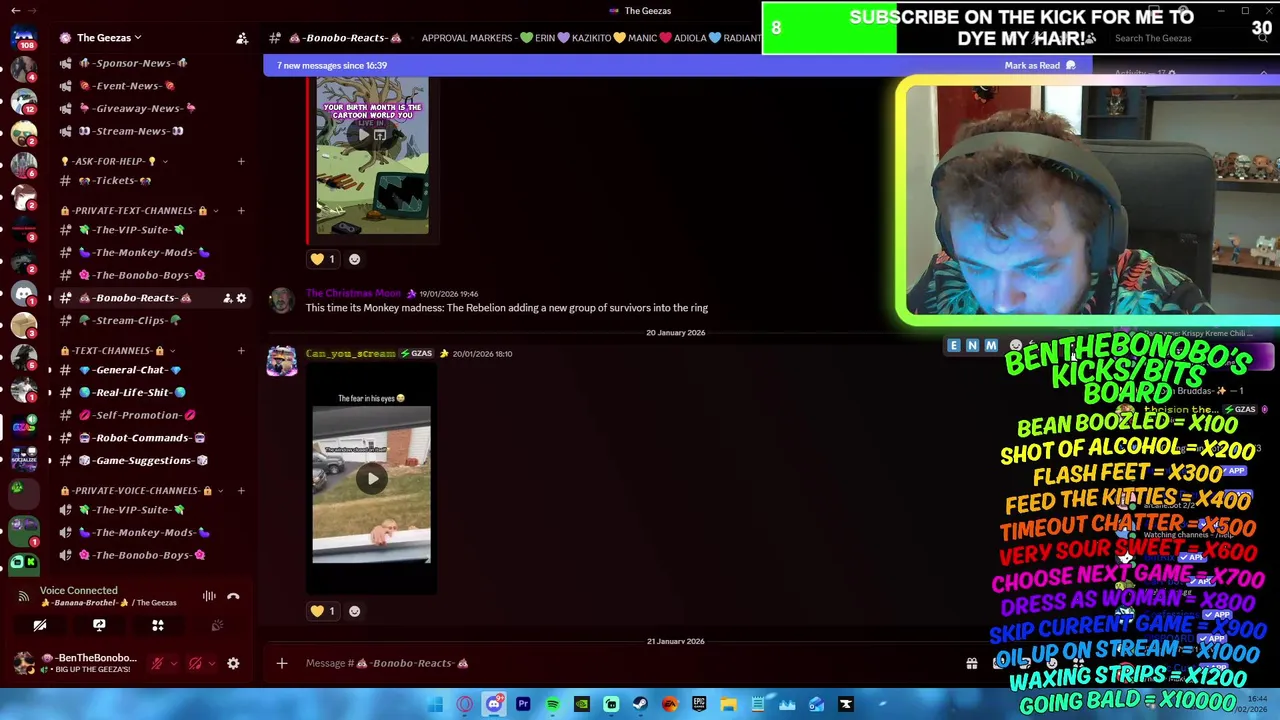Add a channel to PRIVATE-VOICE-CHANNELS category

tap(241, 491)
